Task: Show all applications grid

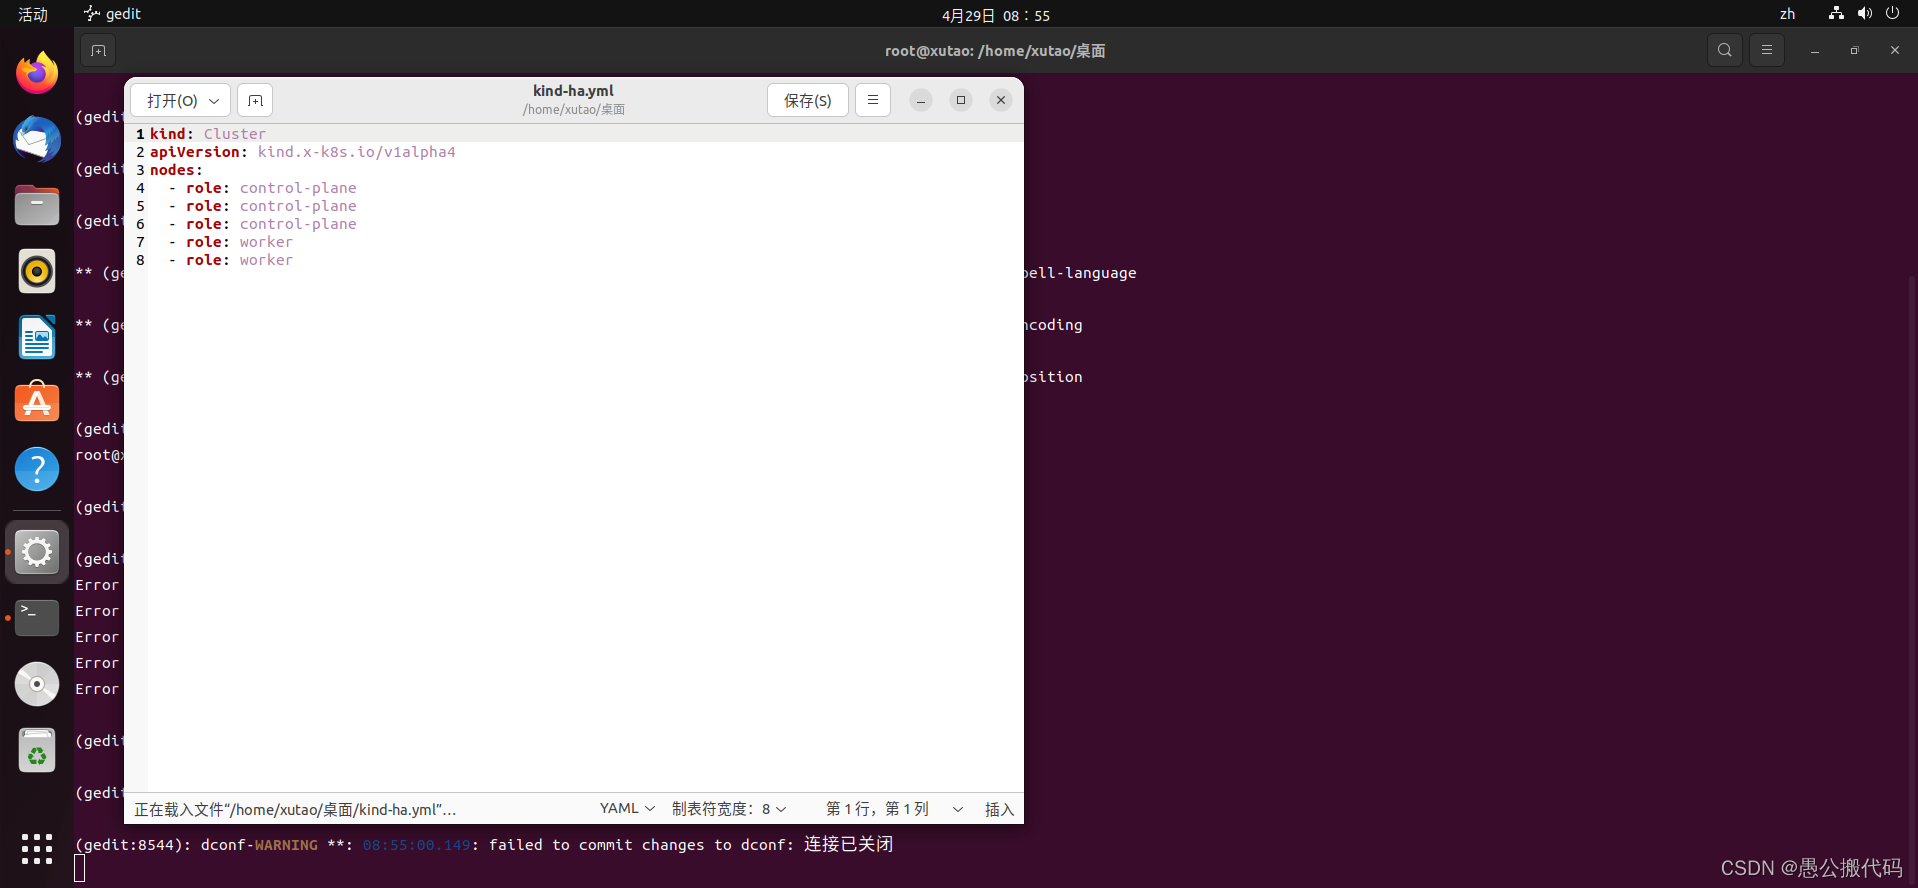Action: click(37, 849)
